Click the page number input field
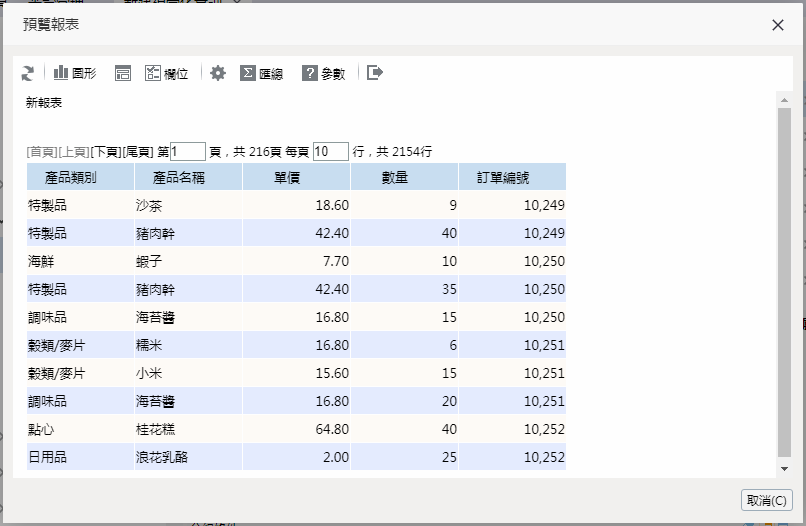This screenshot has height=526, width=806. point(188,152)
